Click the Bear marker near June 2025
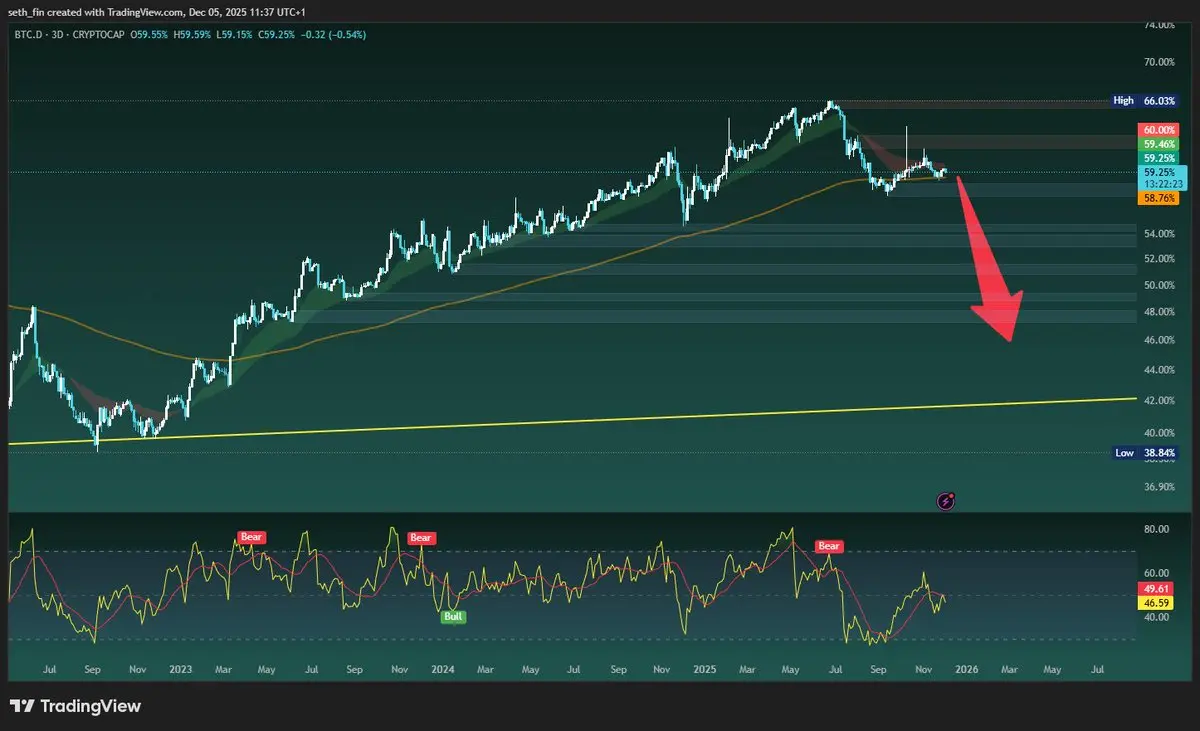This screenshot has height=731, width=1200. coord(829,546)
